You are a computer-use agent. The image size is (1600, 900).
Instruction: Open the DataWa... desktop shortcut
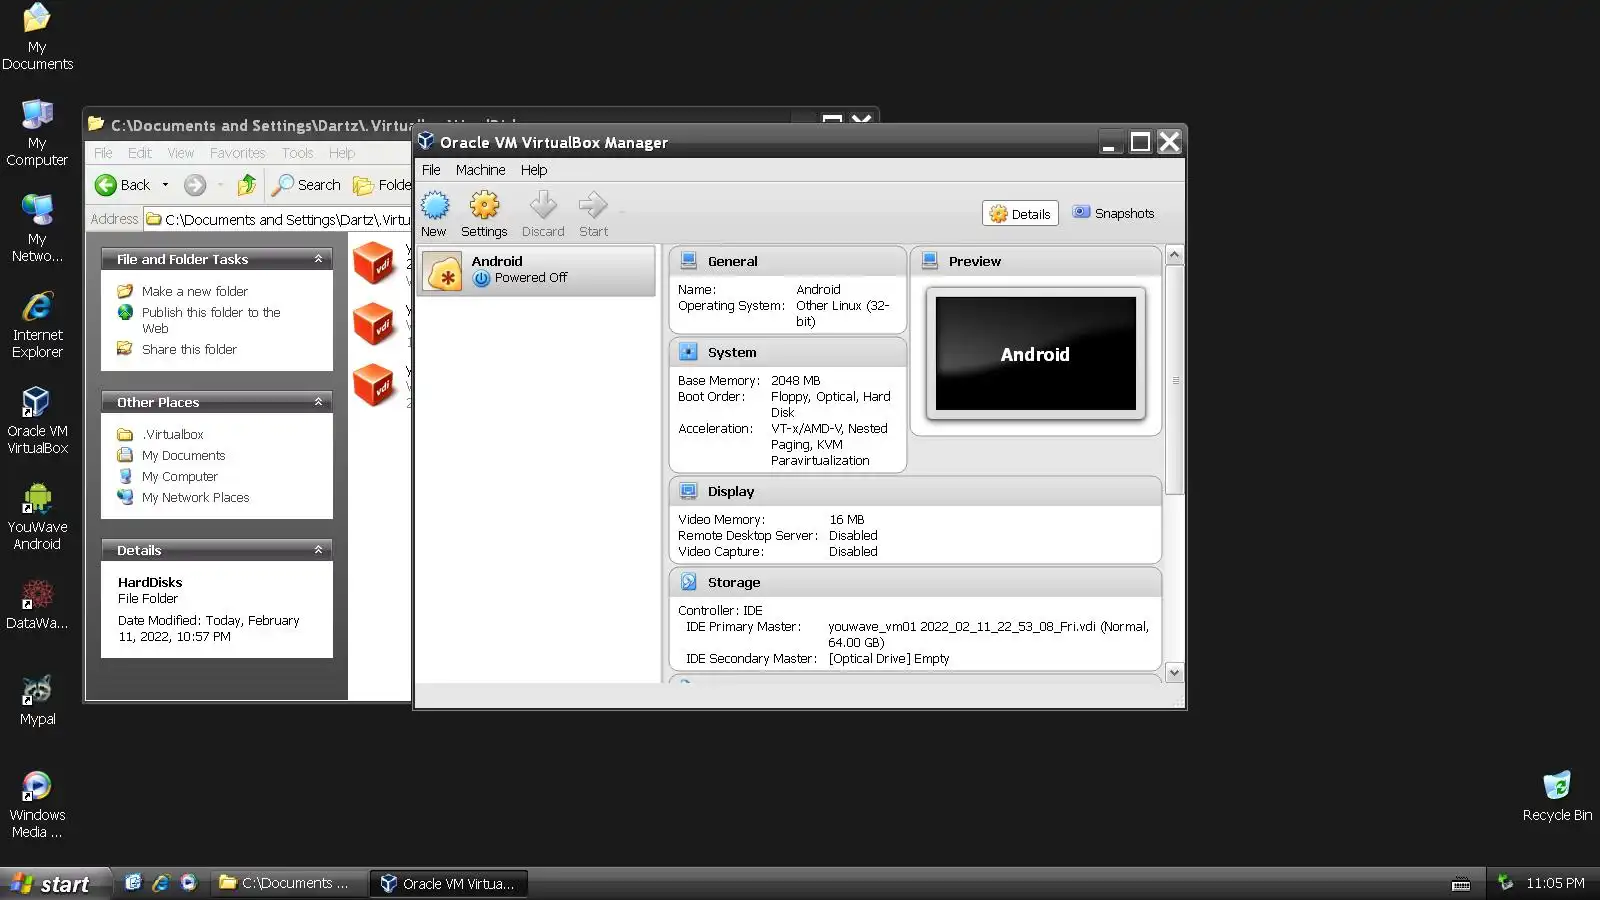click(37, 605)
